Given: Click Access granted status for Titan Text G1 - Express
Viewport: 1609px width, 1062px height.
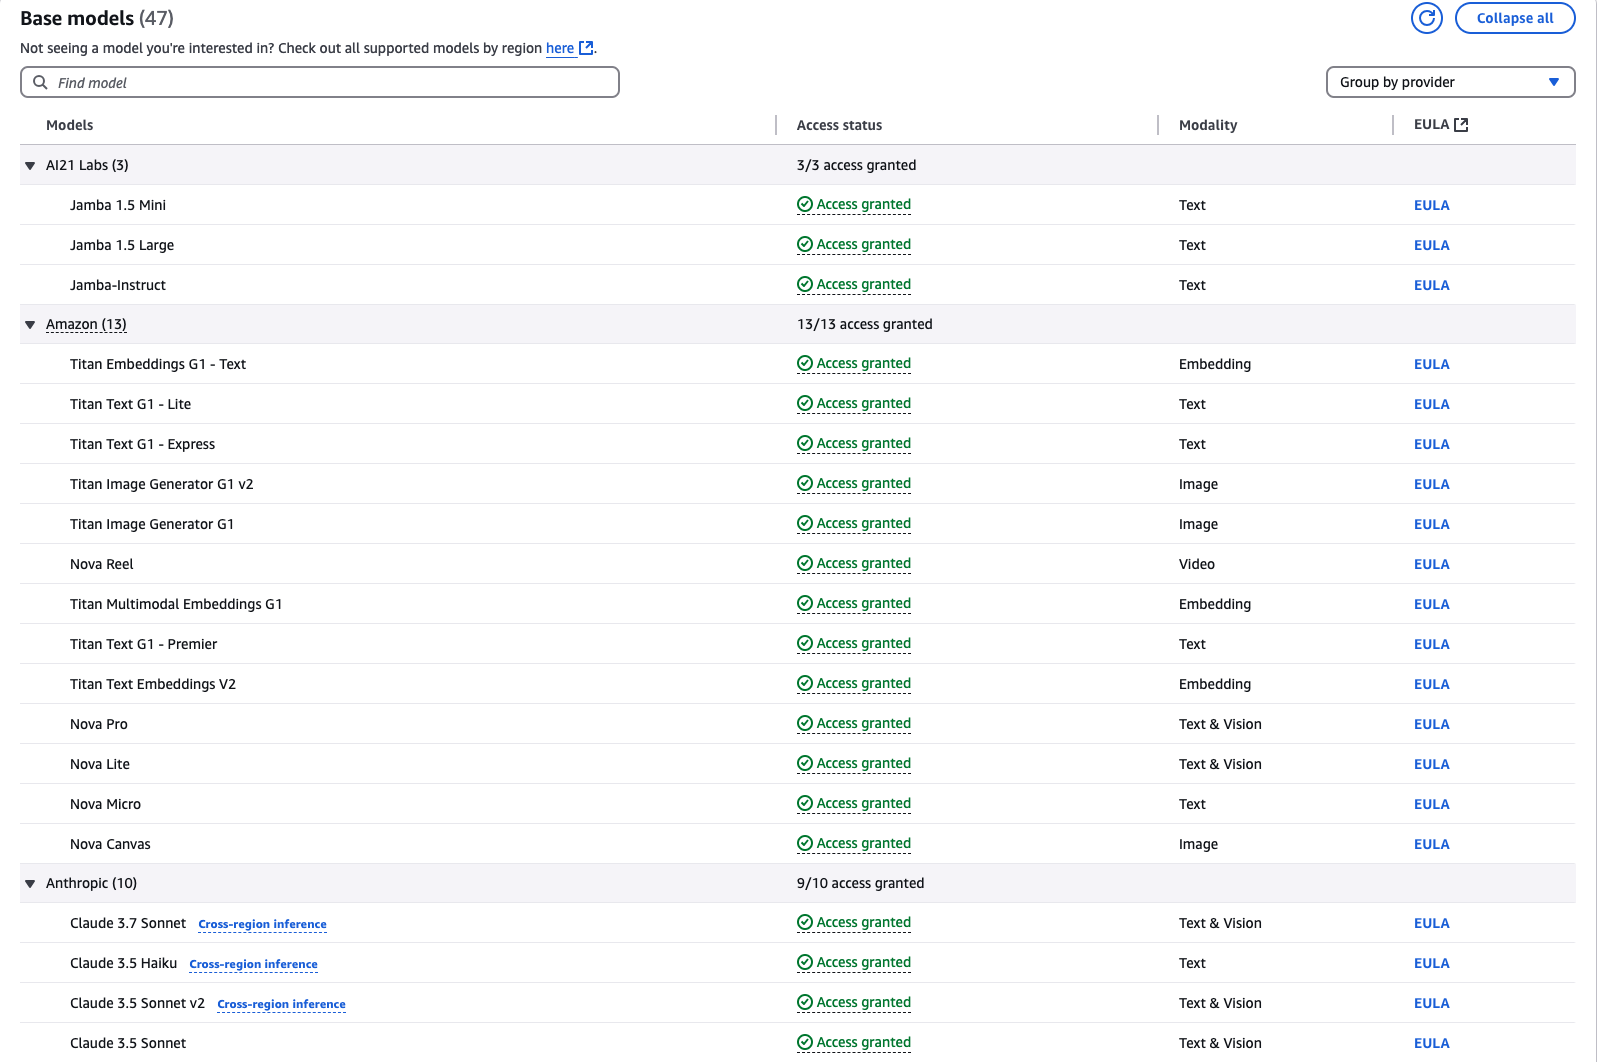Looking at the screenshot, I should (854, 443).
